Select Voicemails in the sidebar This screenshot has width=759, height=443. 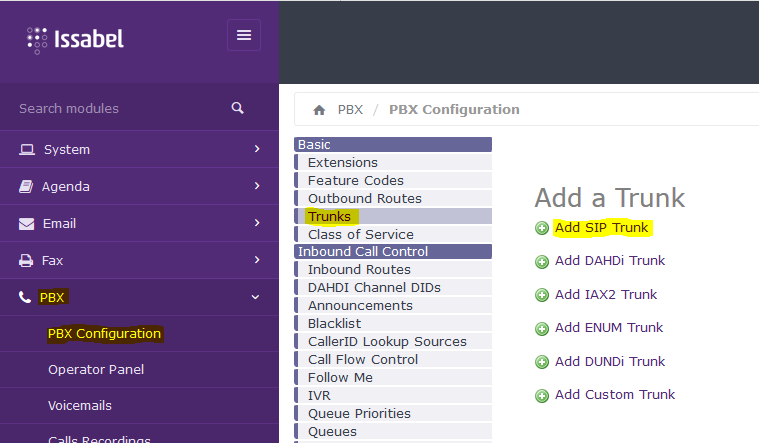(x=80, y=406)
